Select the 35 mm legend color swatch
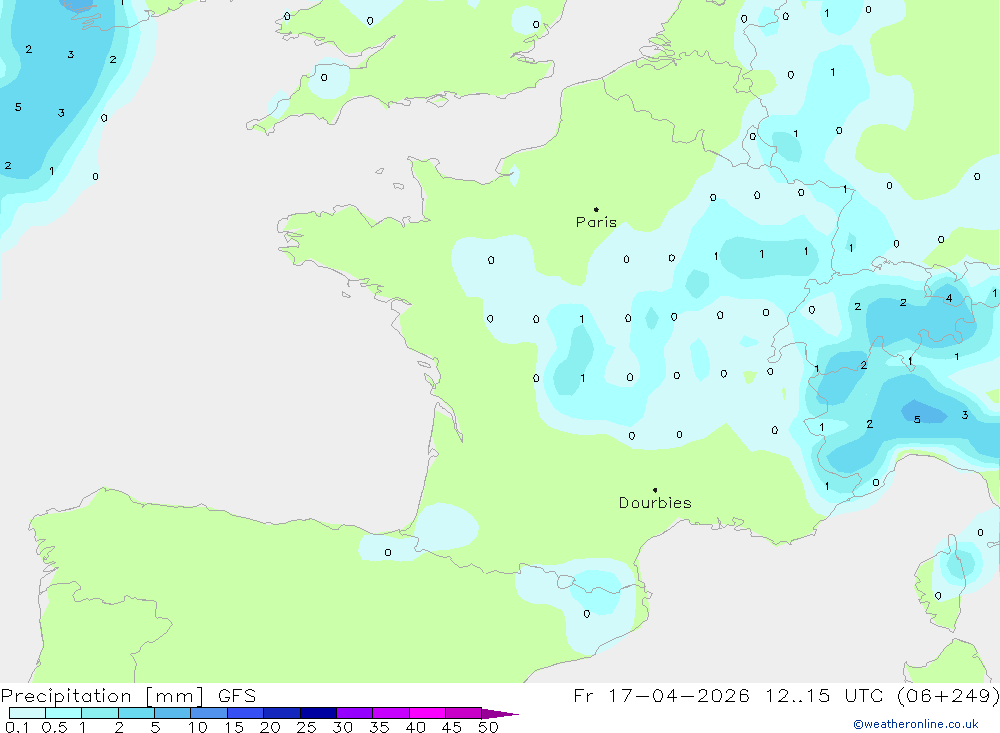Image resolution: width=1000 pixels, height=733 pixels. coord(390,713)
